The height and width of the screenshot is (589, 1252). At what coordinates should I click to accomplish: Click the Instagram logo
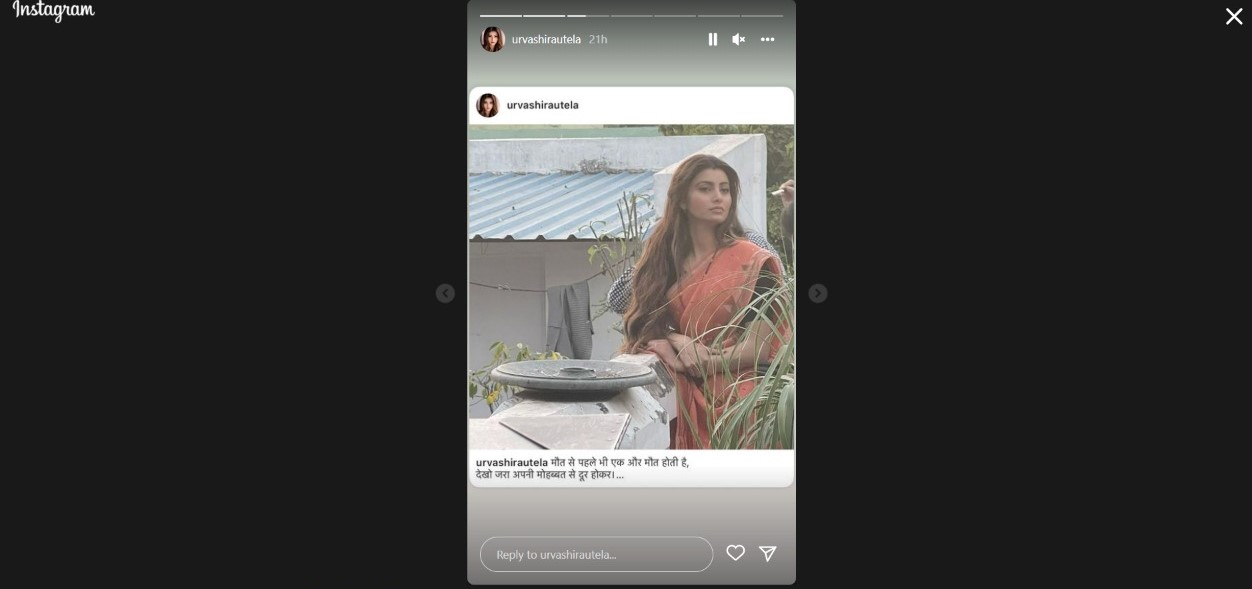54,10
